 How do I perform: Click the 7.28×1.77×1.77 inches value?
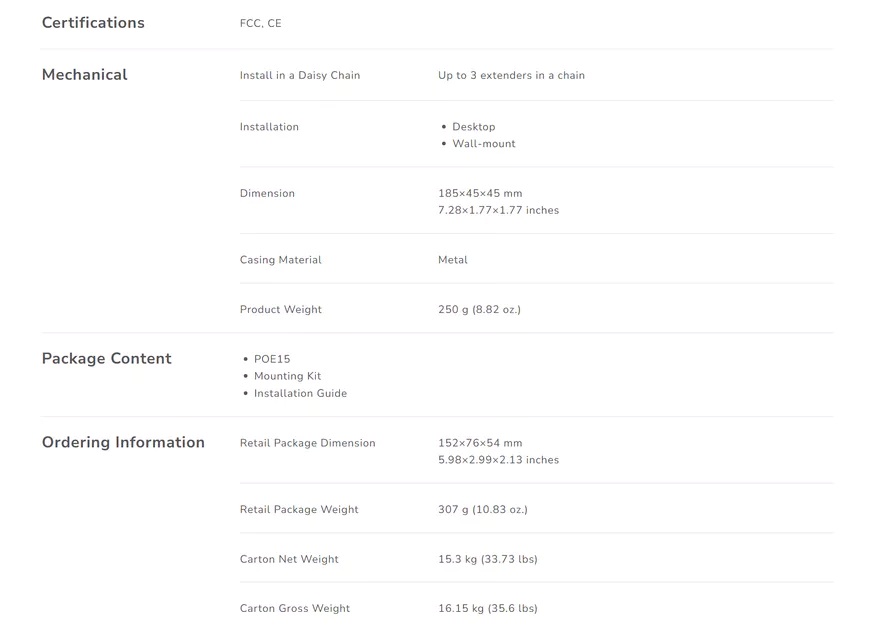[498, 210]
